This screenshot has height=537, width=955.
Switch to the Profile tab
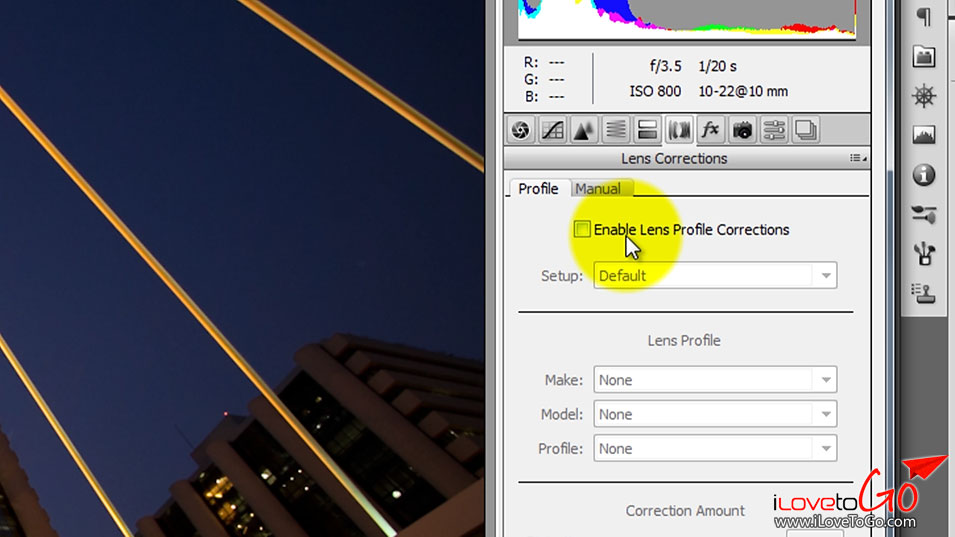[x=538, y=189]
